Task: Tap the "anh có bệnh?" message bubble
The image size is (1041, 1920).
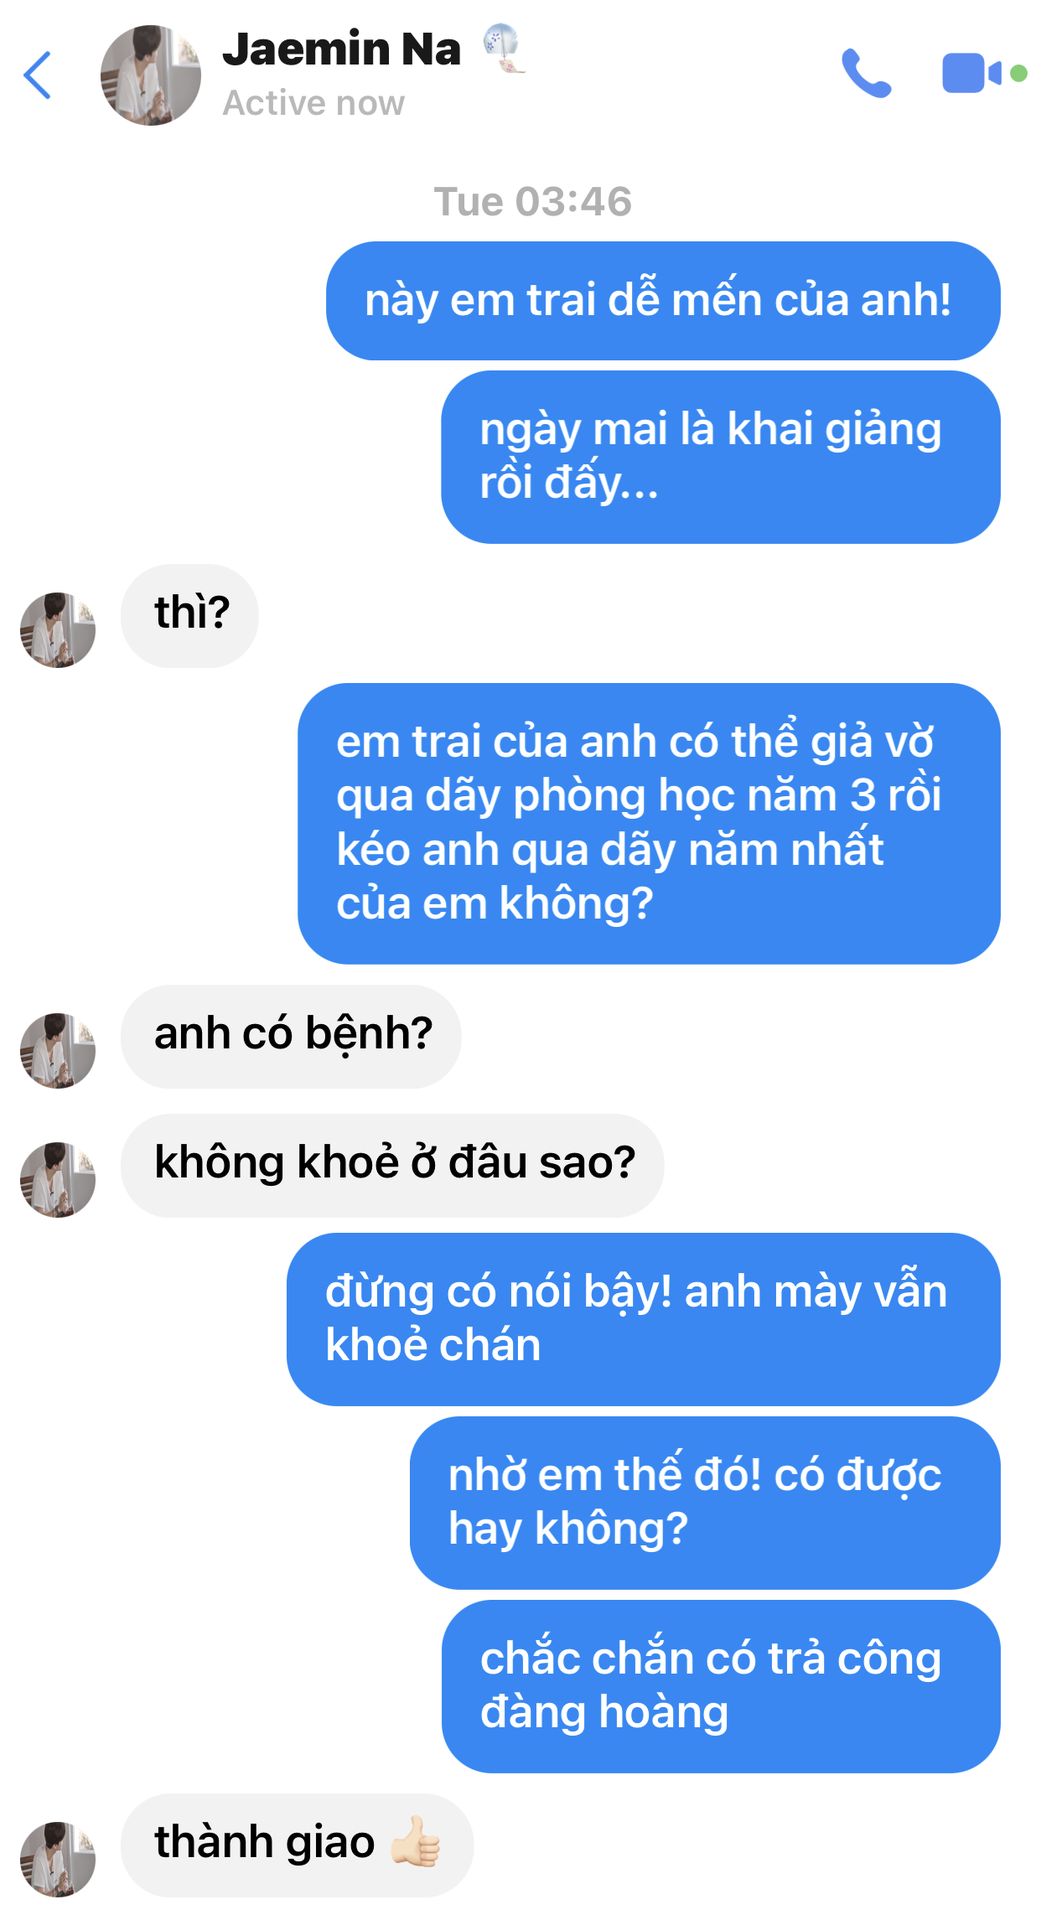Action: tap(291, 1037)
